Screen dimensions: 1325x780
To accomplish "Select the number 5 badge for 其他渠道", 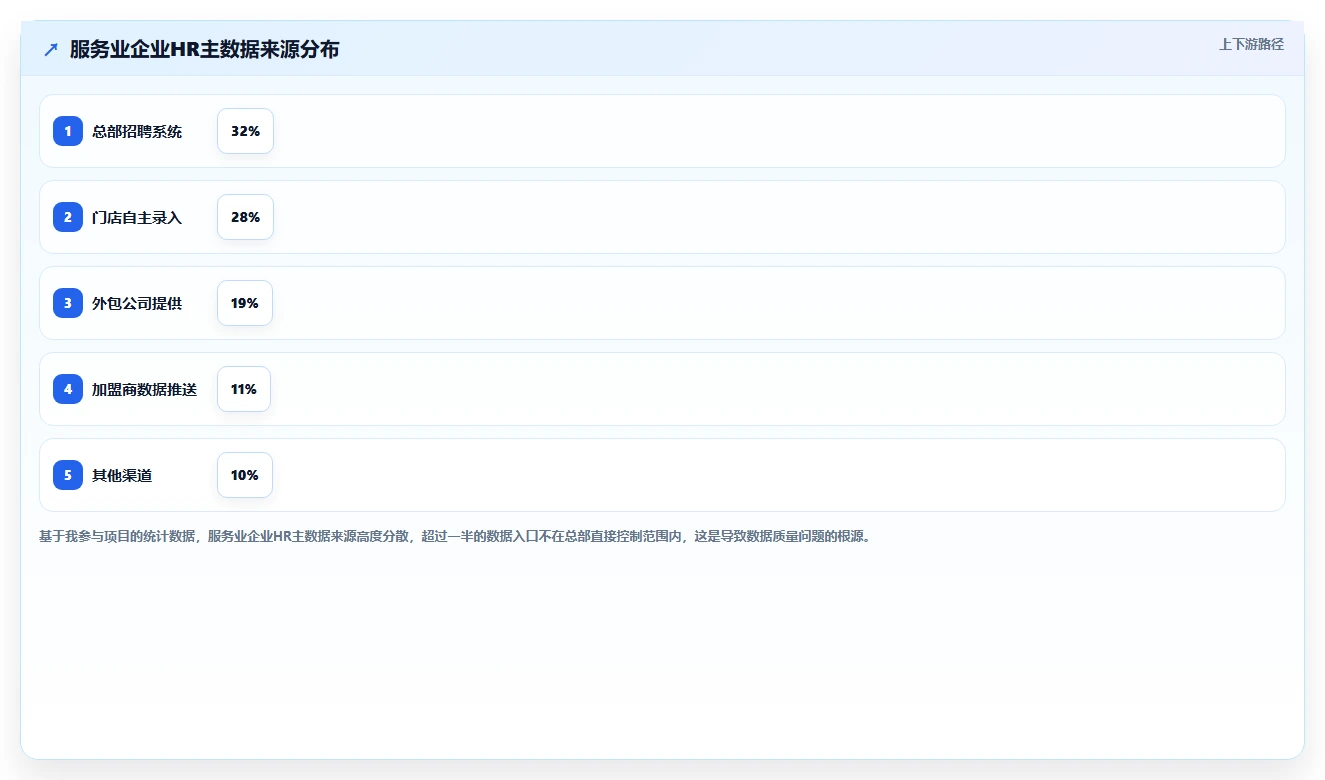I will (x=68, y=475).
